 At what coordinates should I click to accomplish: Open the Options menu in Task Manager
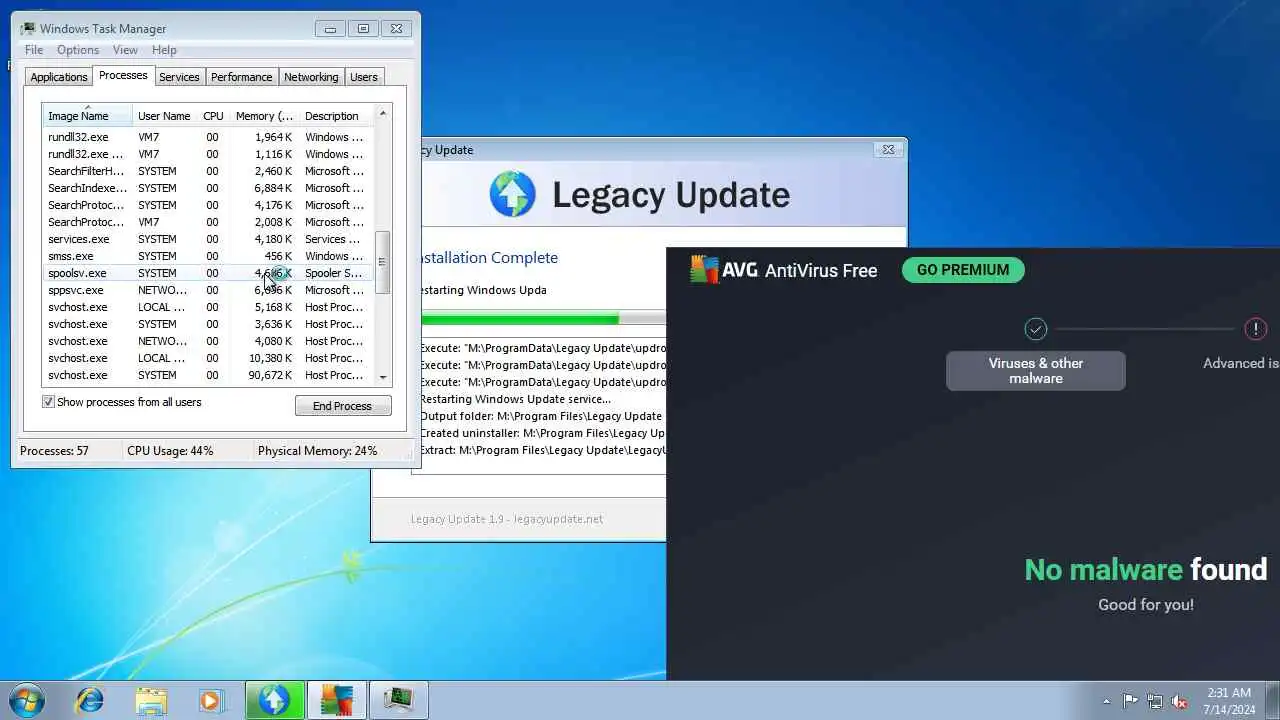[78, 50]
